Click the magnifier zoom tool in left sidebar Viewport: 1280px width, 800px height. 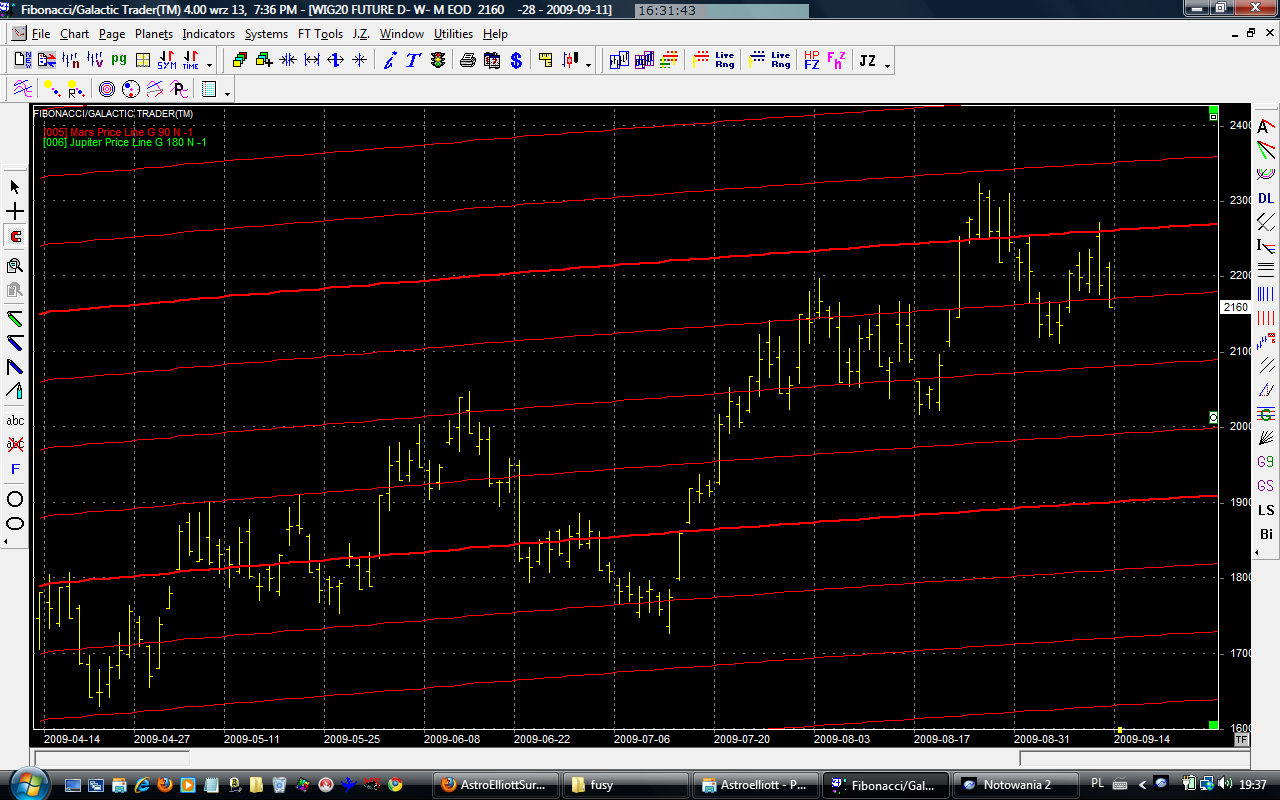[15, 265]
